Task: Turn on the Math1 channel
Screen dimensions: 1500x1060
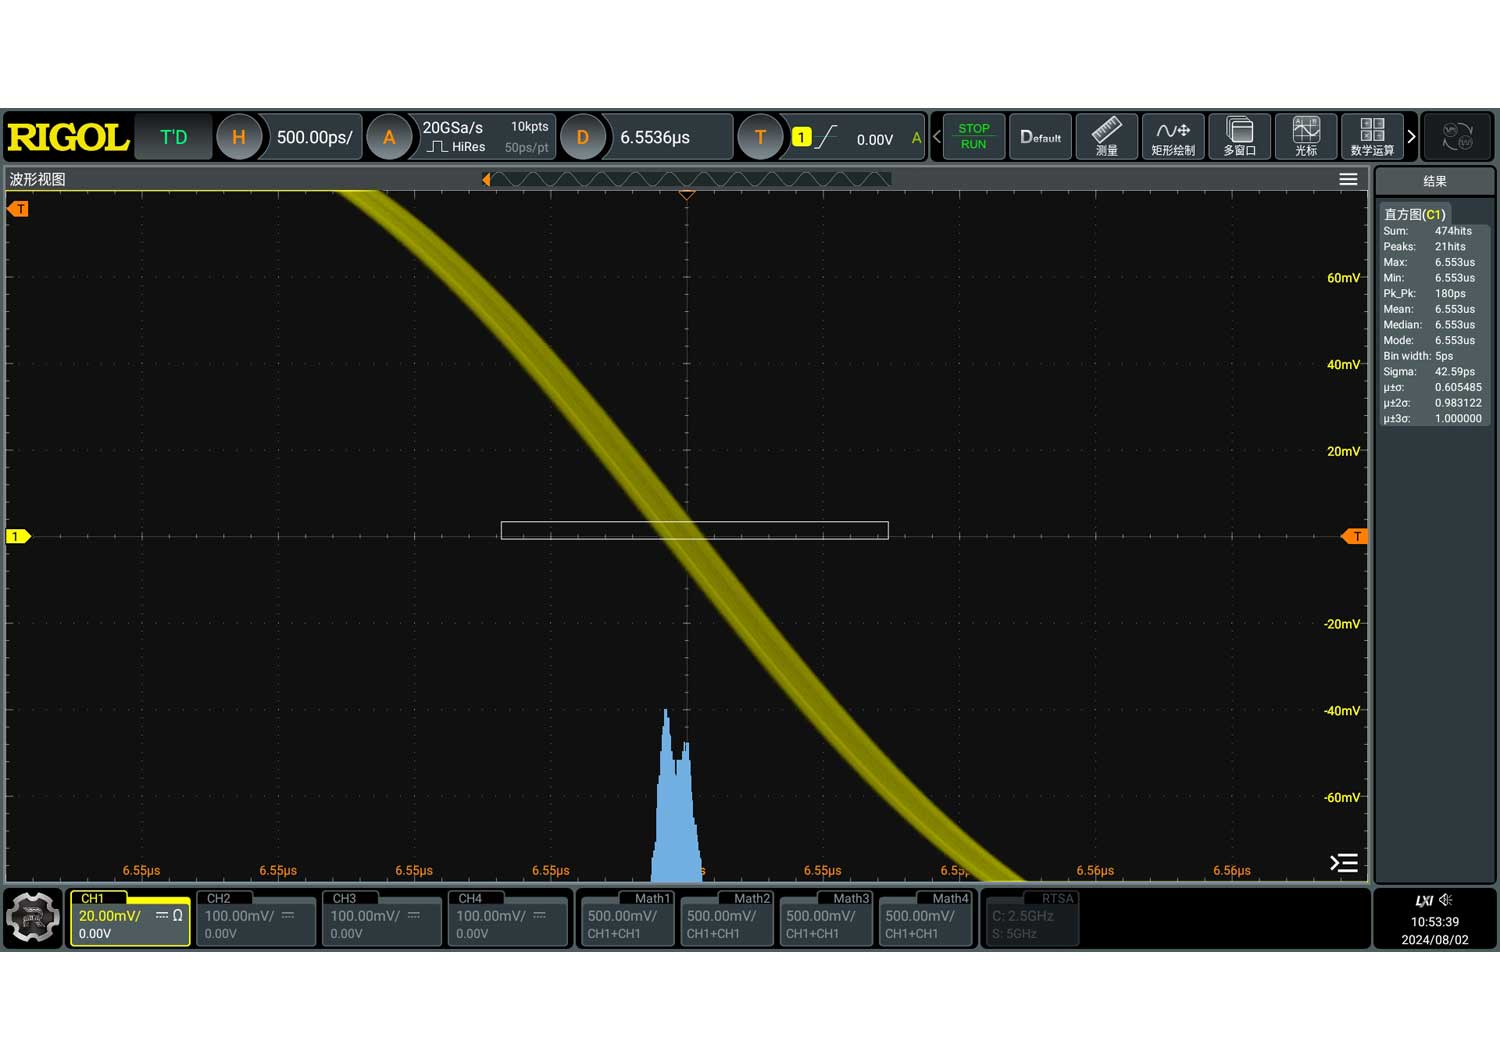Action: tap(627, 918)
